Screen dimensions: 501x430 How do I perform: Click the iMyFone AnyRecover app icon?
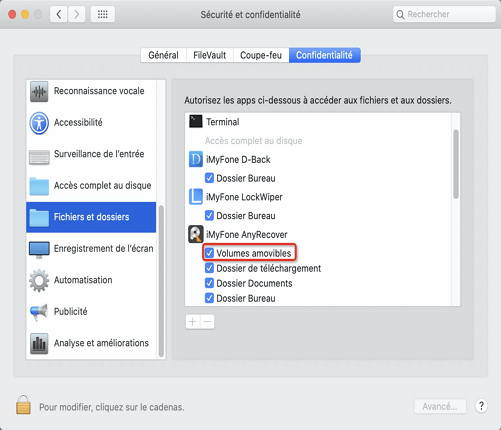pyautogui.click(x=196, y=234)
